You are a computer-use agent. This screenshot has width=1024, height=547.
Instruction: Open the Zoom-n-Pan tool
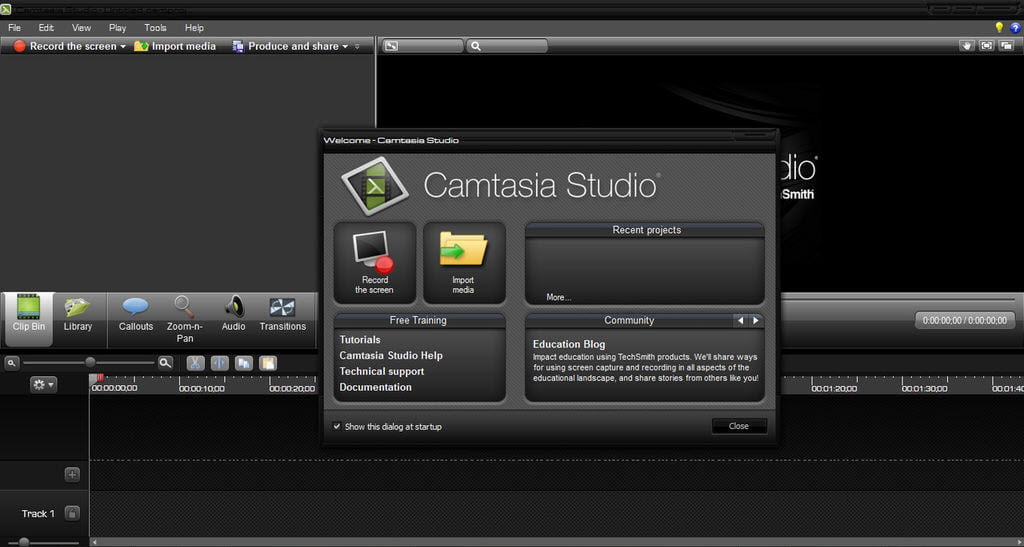(x=185, y=319)
